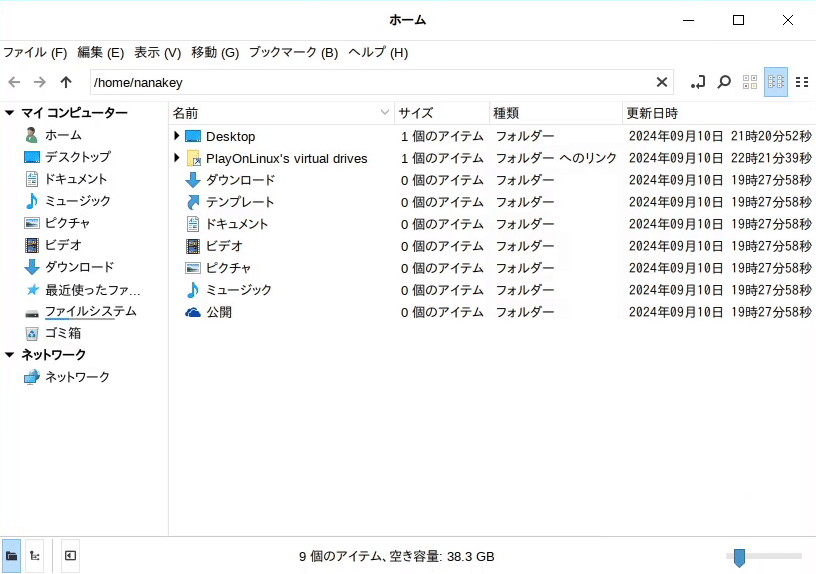Hide the sidebar with bottom-left button
This screenshot has height=574, width=816.
(70, 556)
